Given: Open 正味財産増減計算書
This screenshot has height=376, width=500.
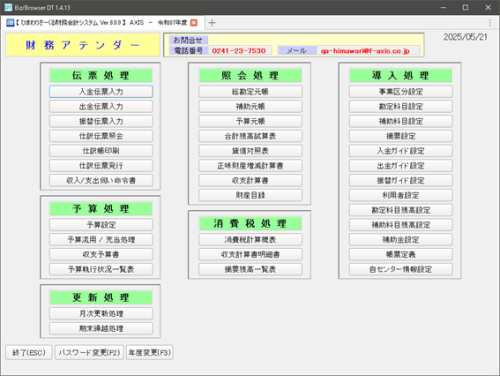Looking at the screenshot, I should pos(250,166).
